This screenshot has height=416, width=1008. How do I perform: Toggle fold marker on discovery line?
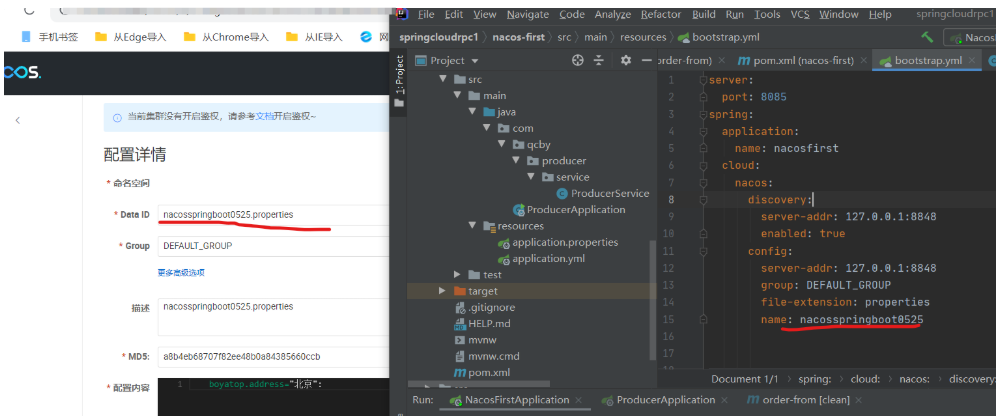tap(703, 200)
